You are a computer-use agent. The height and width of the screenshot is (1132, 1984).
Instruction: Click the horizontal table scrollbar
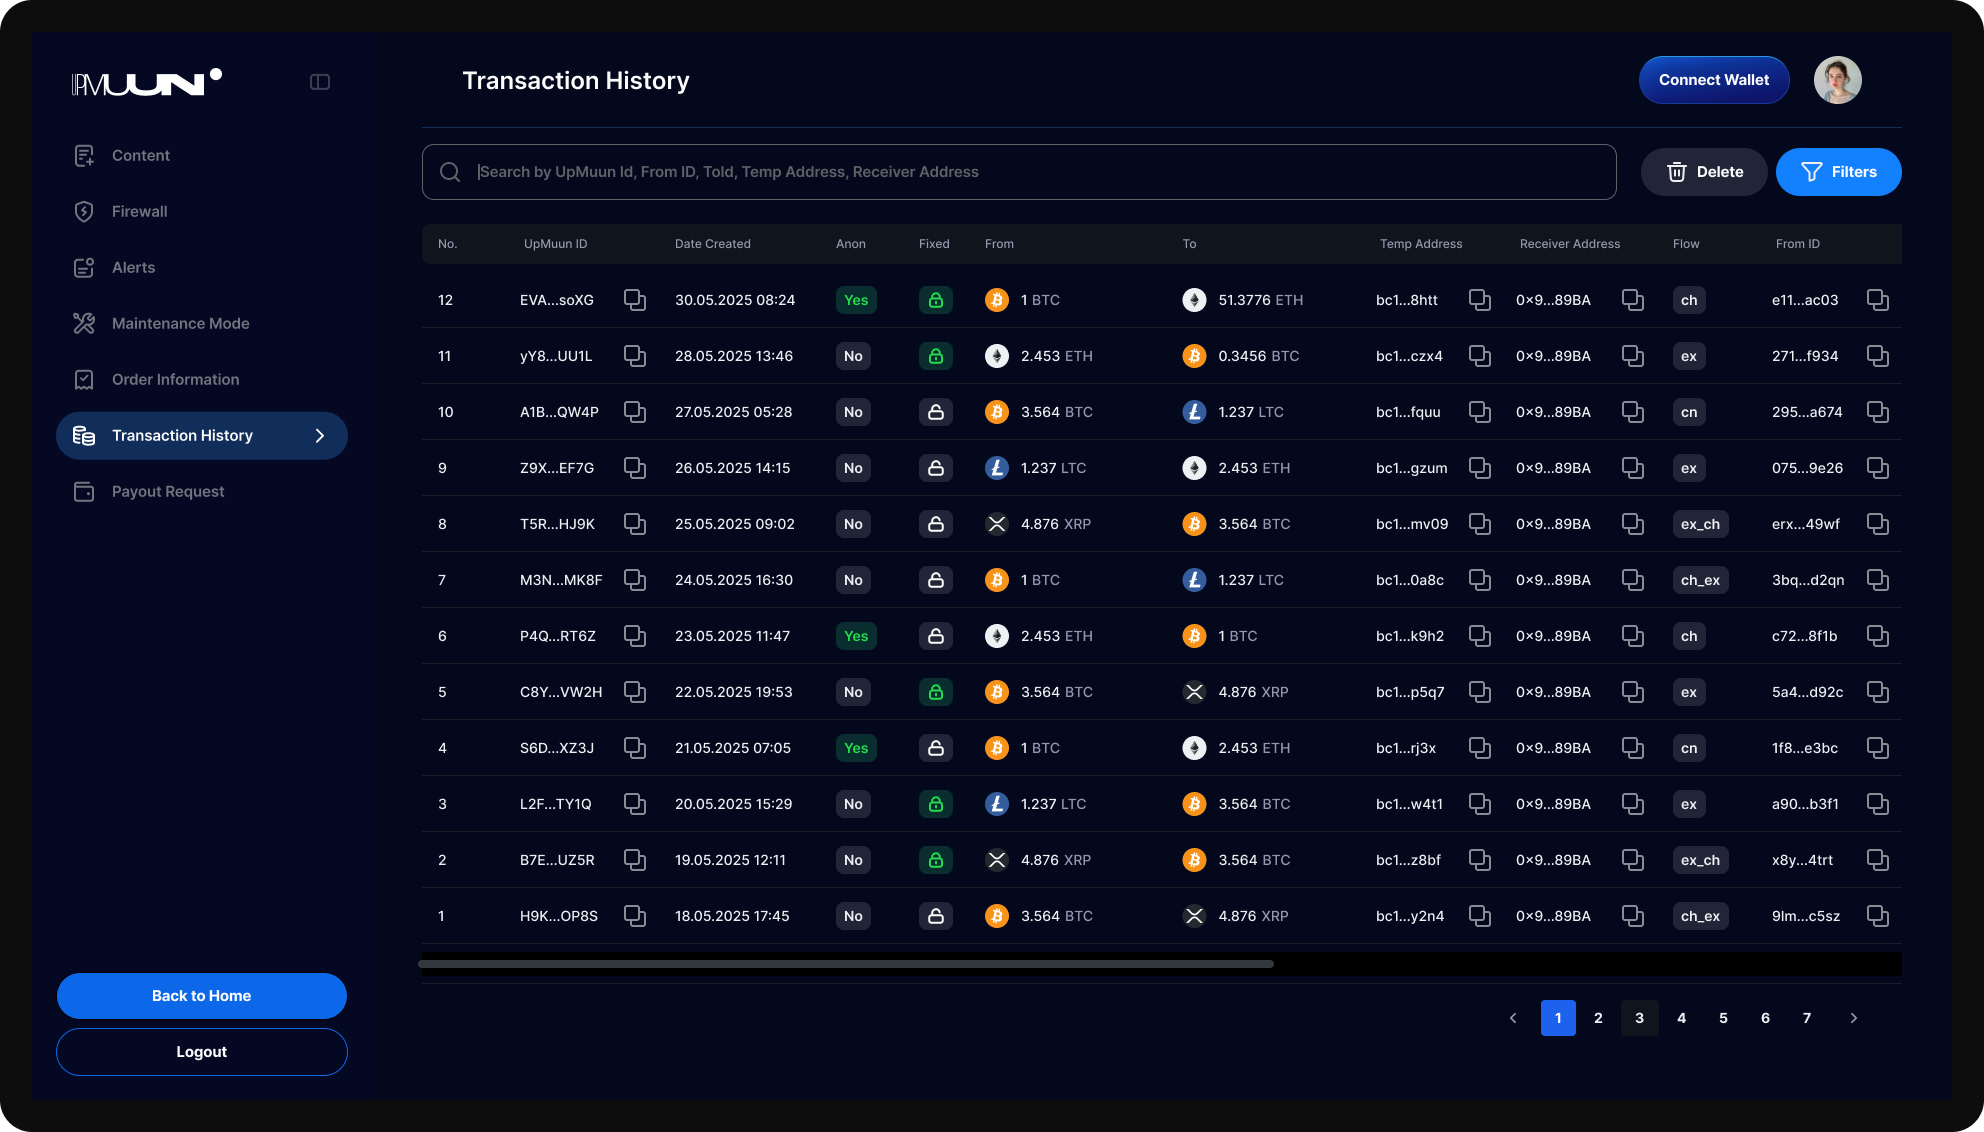coord(846,964)
